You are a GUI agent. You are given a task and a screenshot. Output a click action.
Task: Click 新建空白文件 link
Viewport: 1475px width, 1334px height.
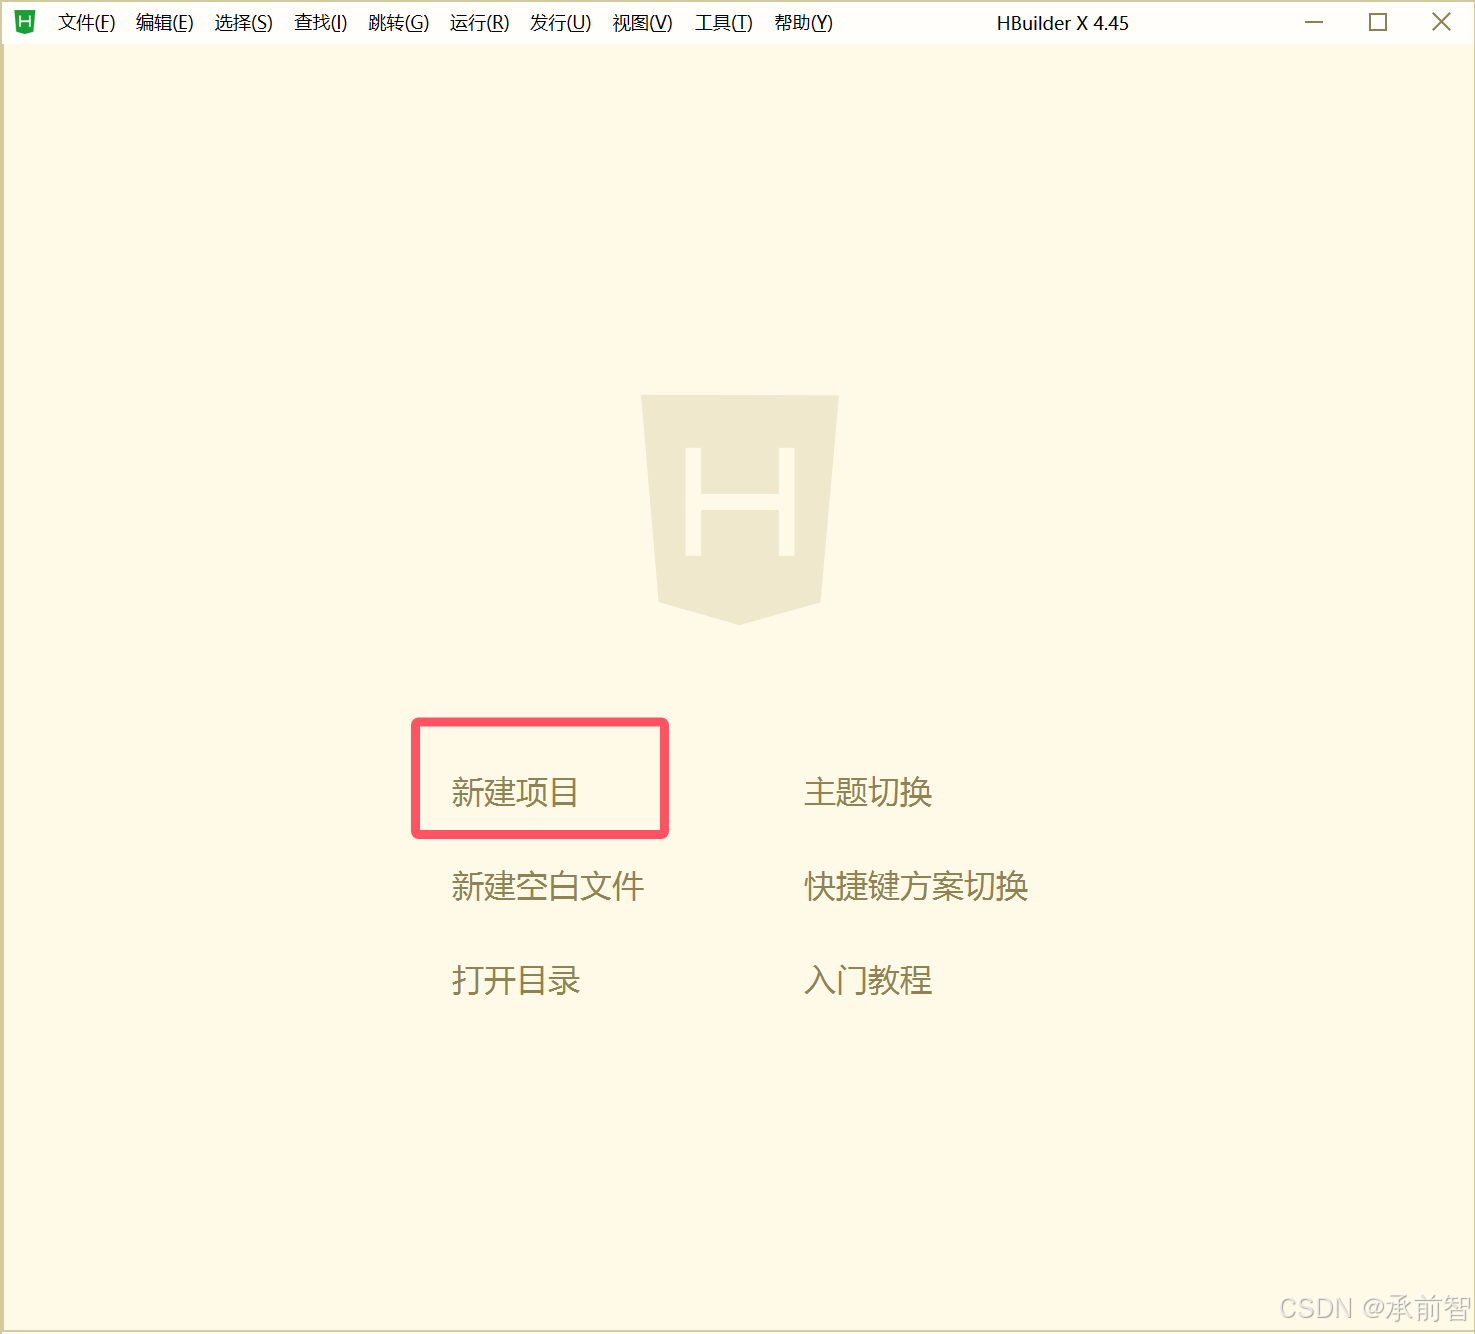[547, 886]
